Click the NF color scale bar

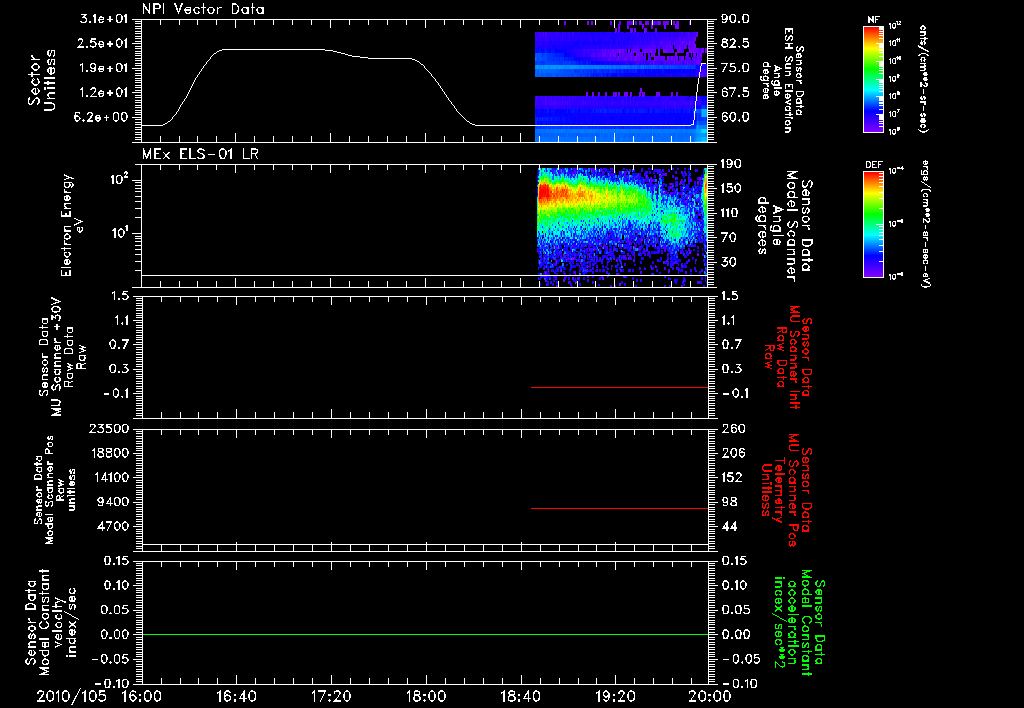(x=874, y=79)
